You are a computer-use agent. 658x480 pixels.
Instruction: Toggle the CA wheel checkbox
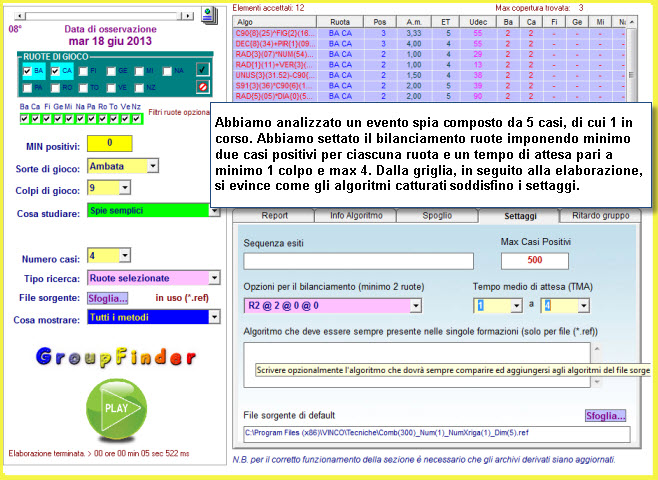pyautogui.click(x=55, y=71)
